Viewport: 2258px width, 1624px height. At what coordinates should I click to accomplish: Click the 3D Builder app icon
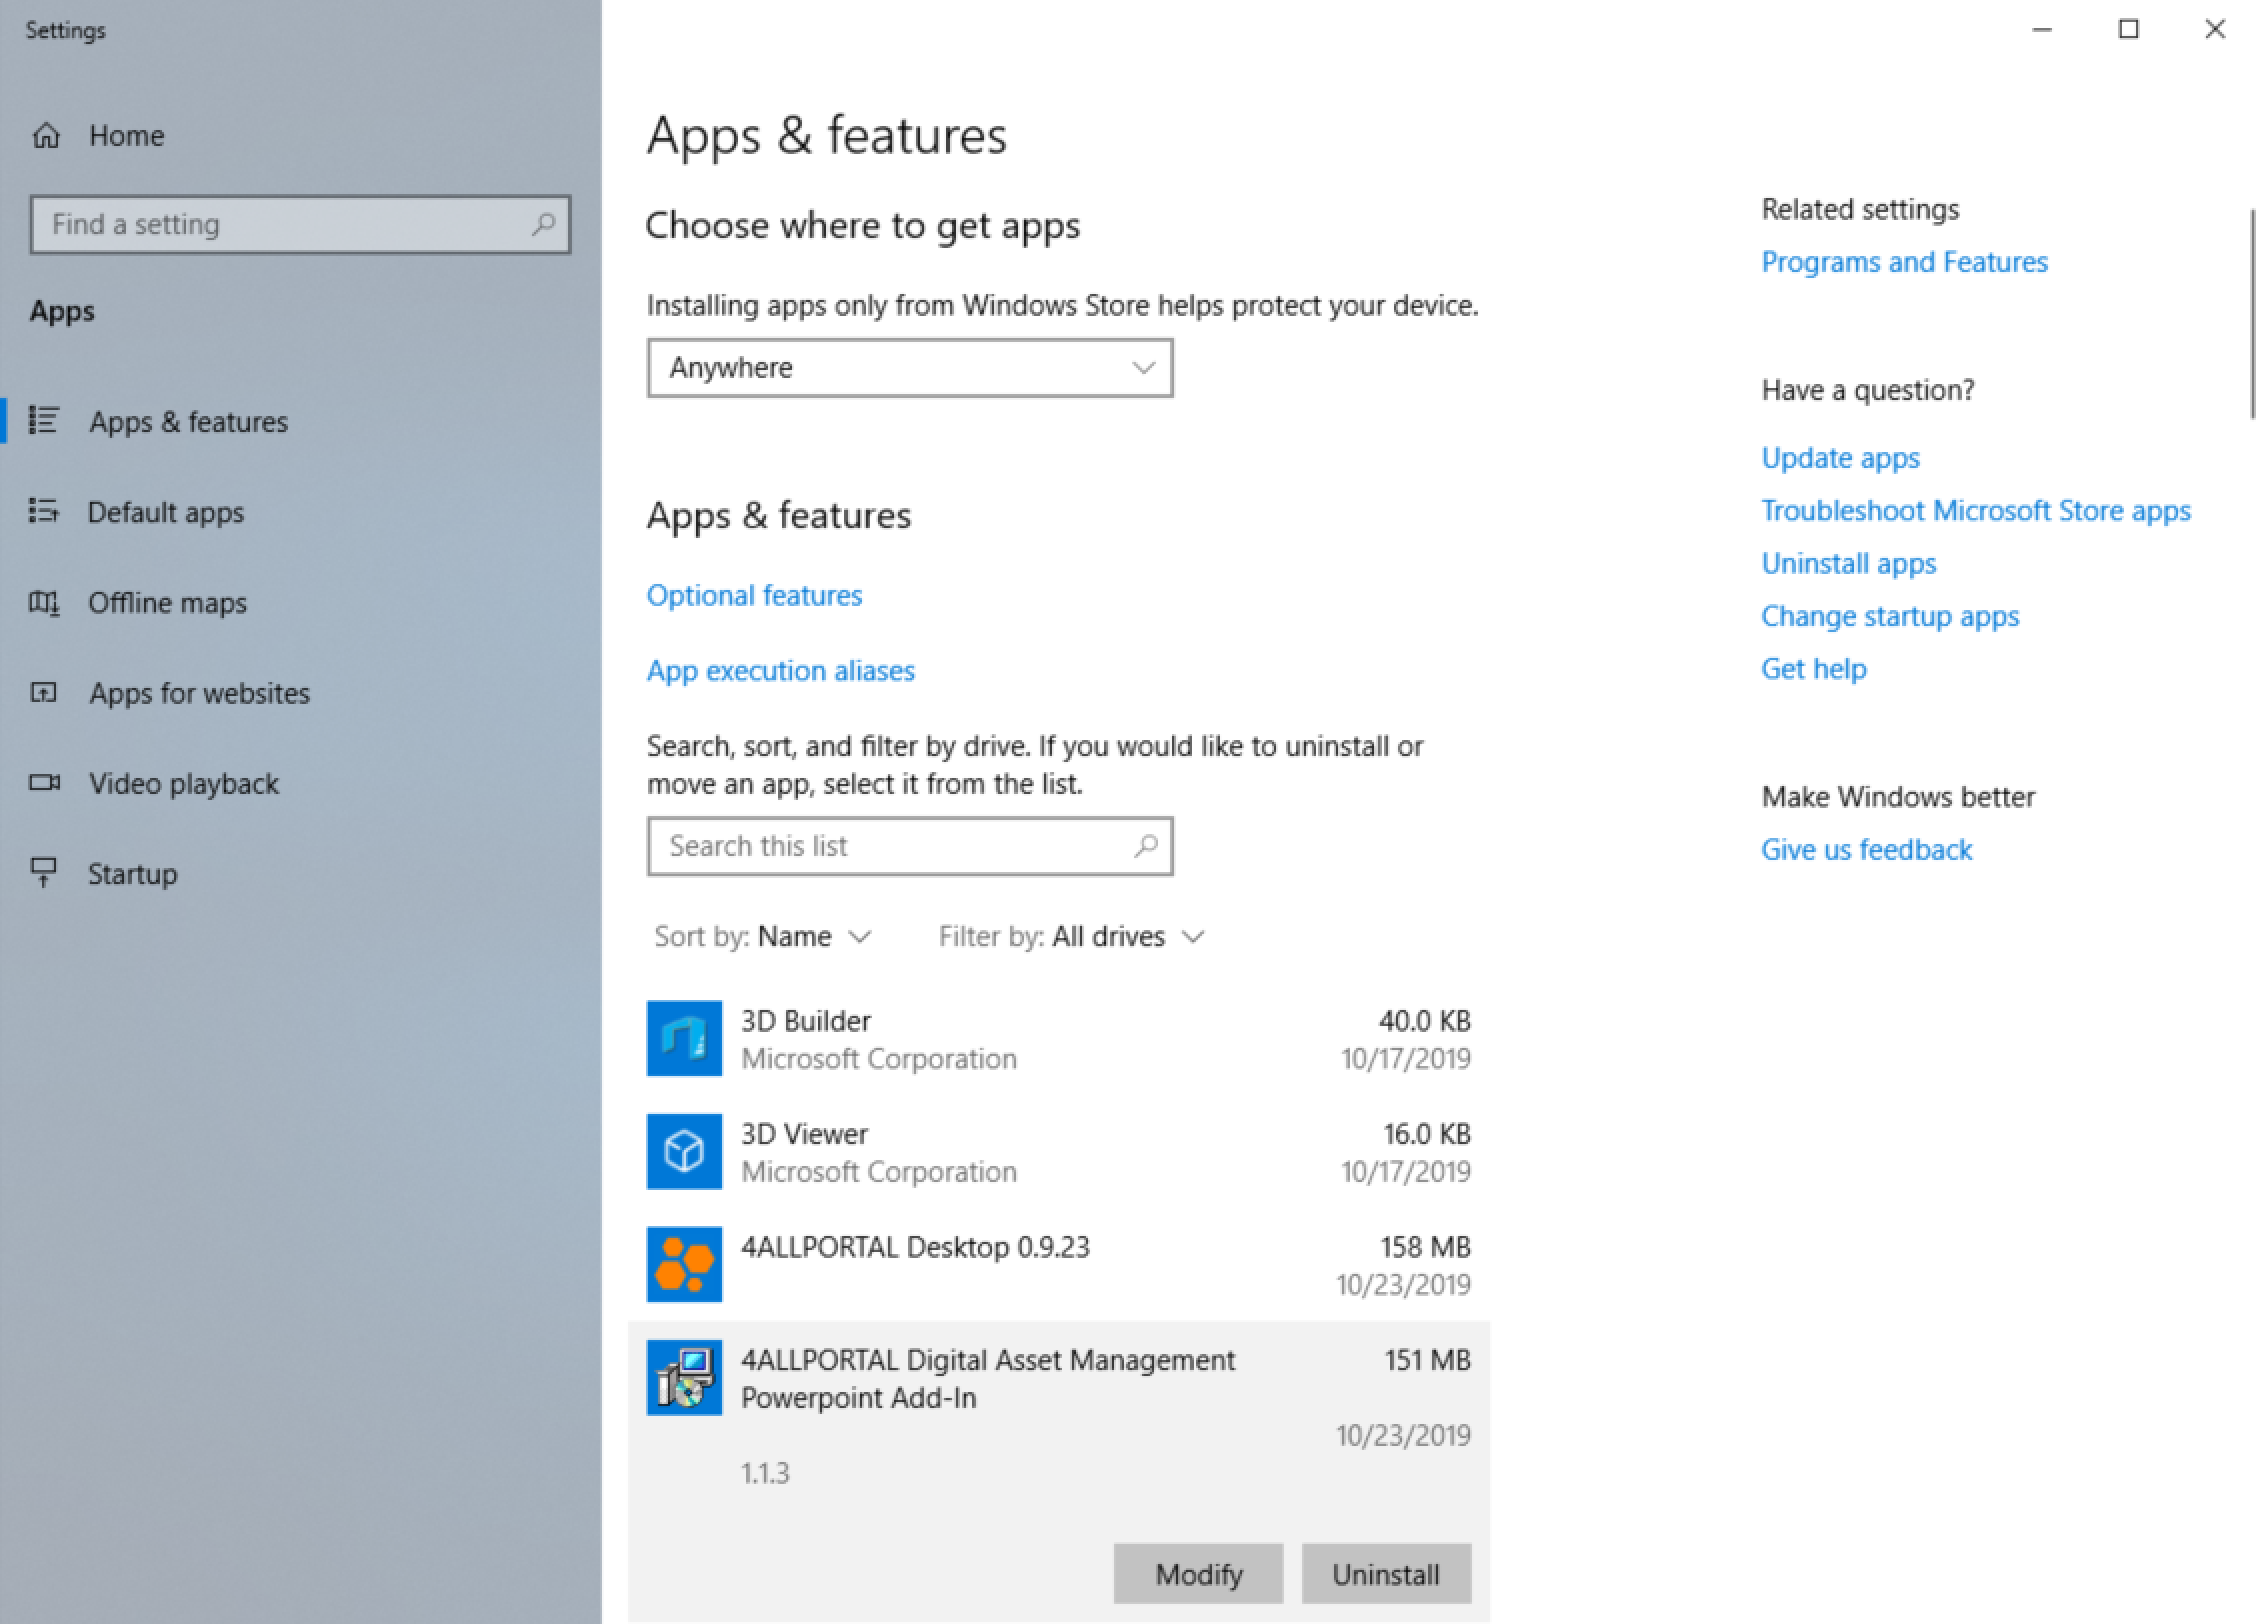click(684, 1038)
